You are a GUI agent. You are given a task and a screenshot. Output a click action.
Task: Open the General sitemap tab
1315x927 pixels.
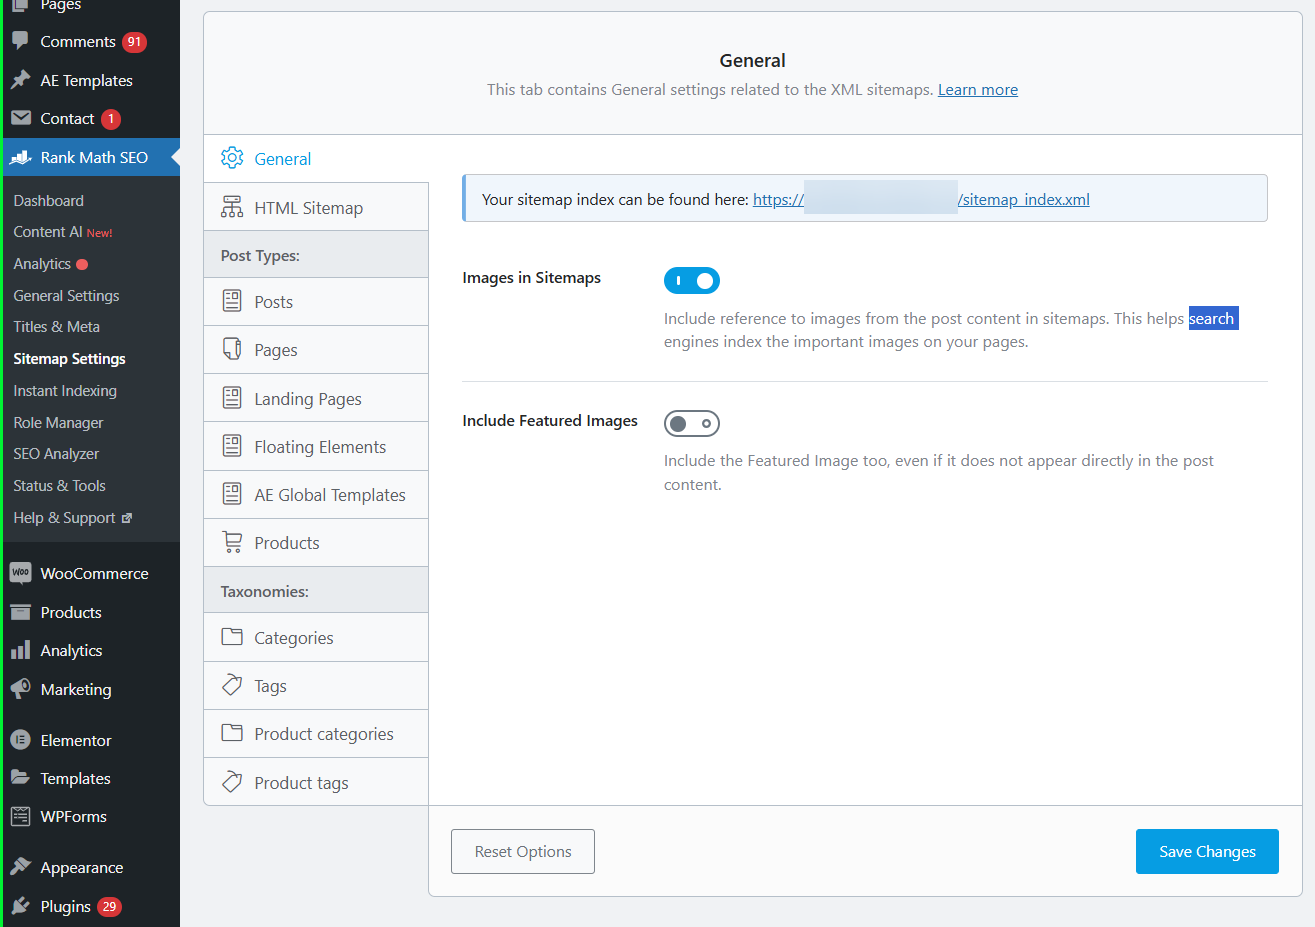(x=316, y=159)
